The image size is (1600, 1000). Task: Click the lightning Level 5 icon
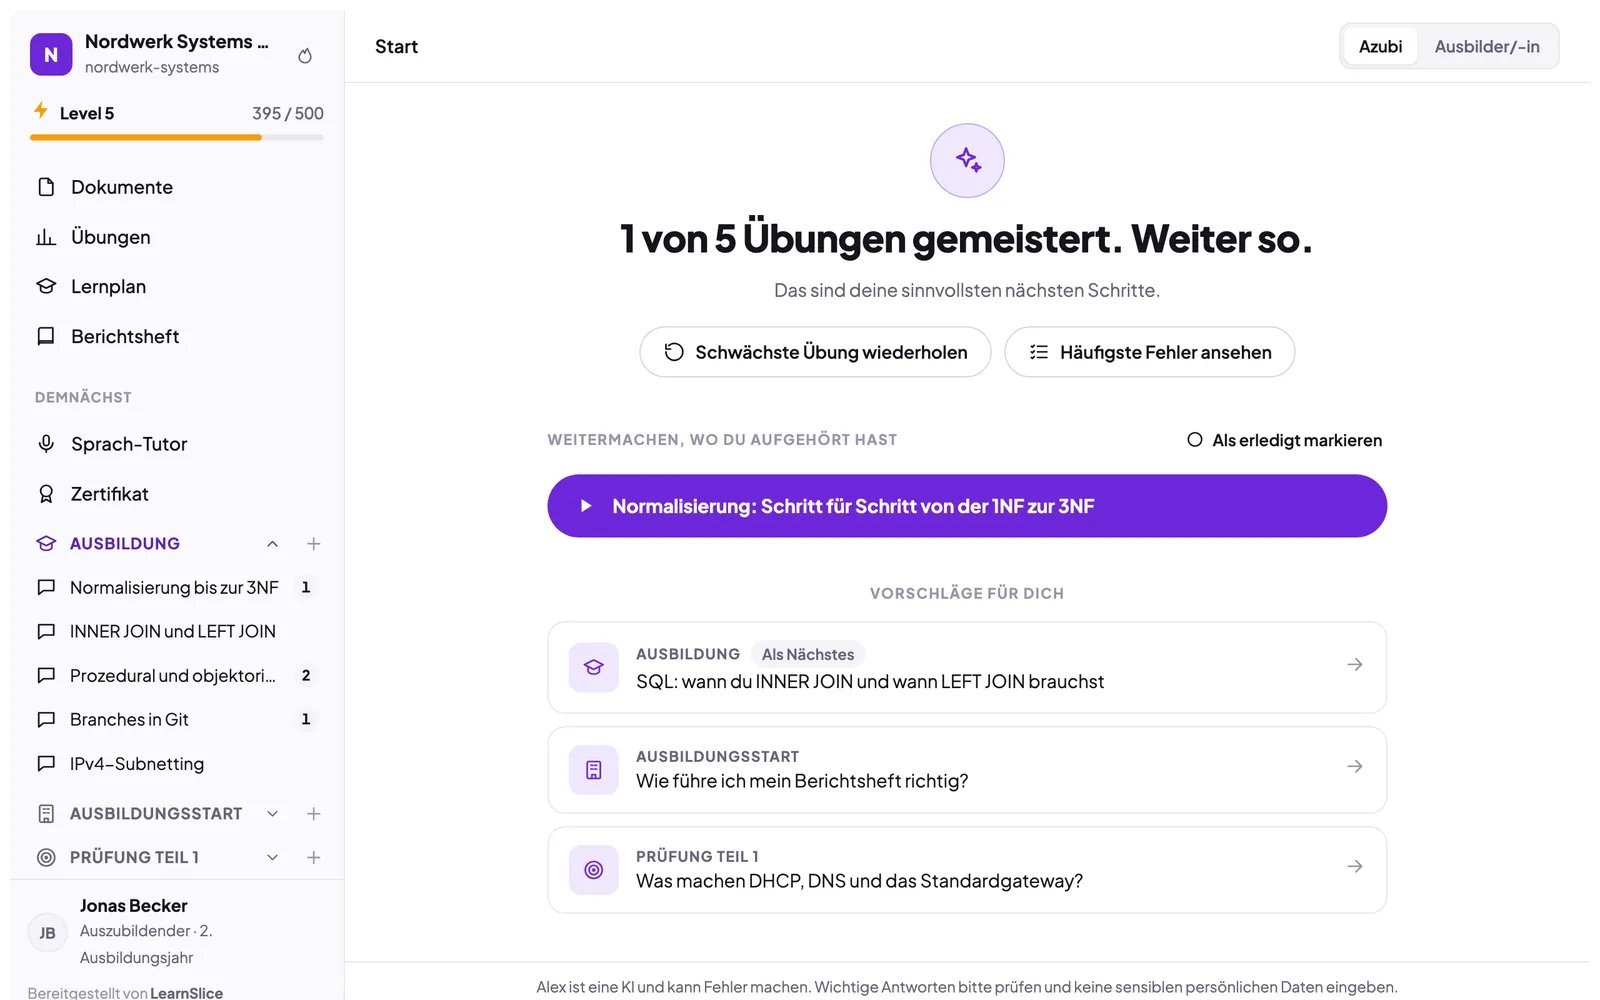coord(41,110)
